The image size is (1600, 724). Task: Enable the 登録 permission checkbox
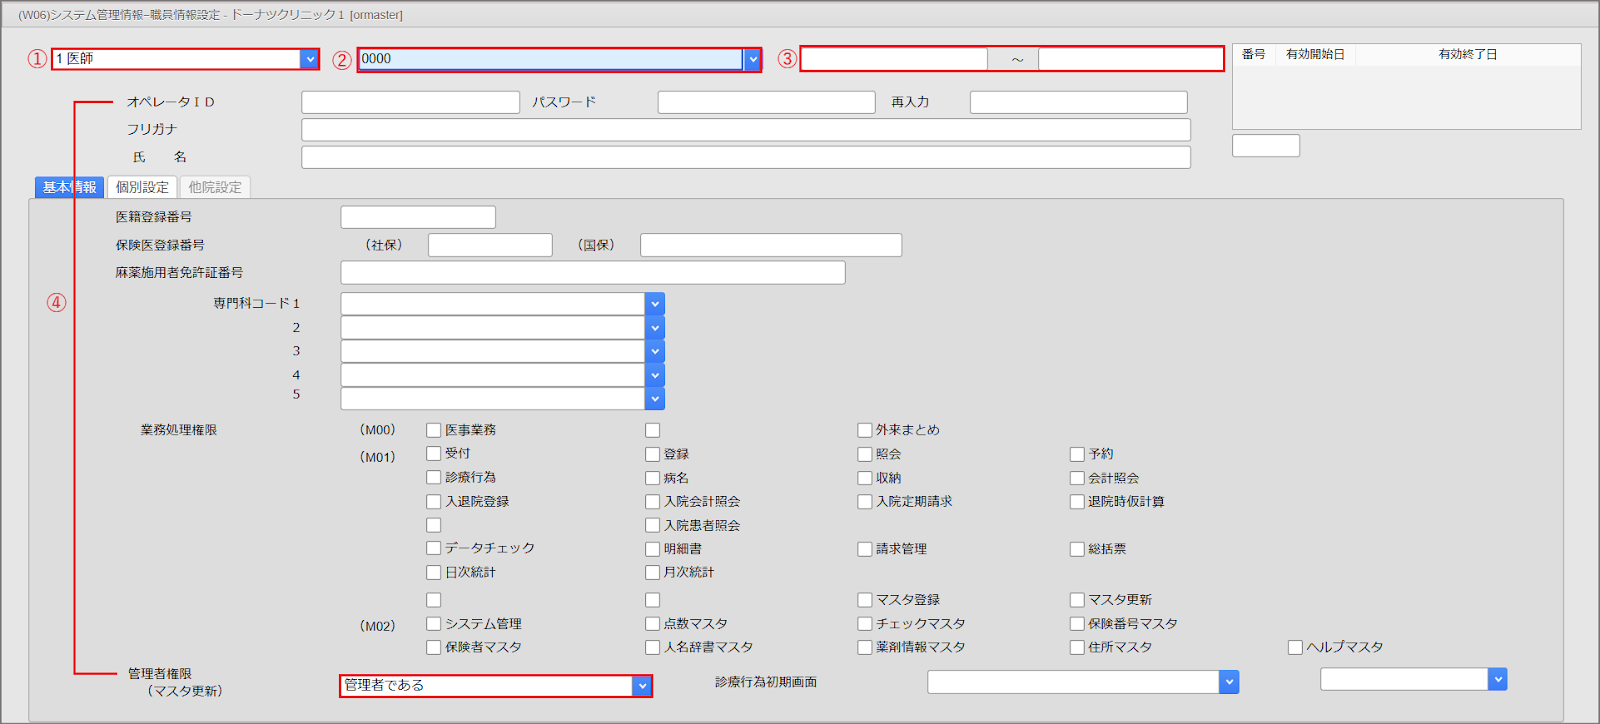click(653, 454)
